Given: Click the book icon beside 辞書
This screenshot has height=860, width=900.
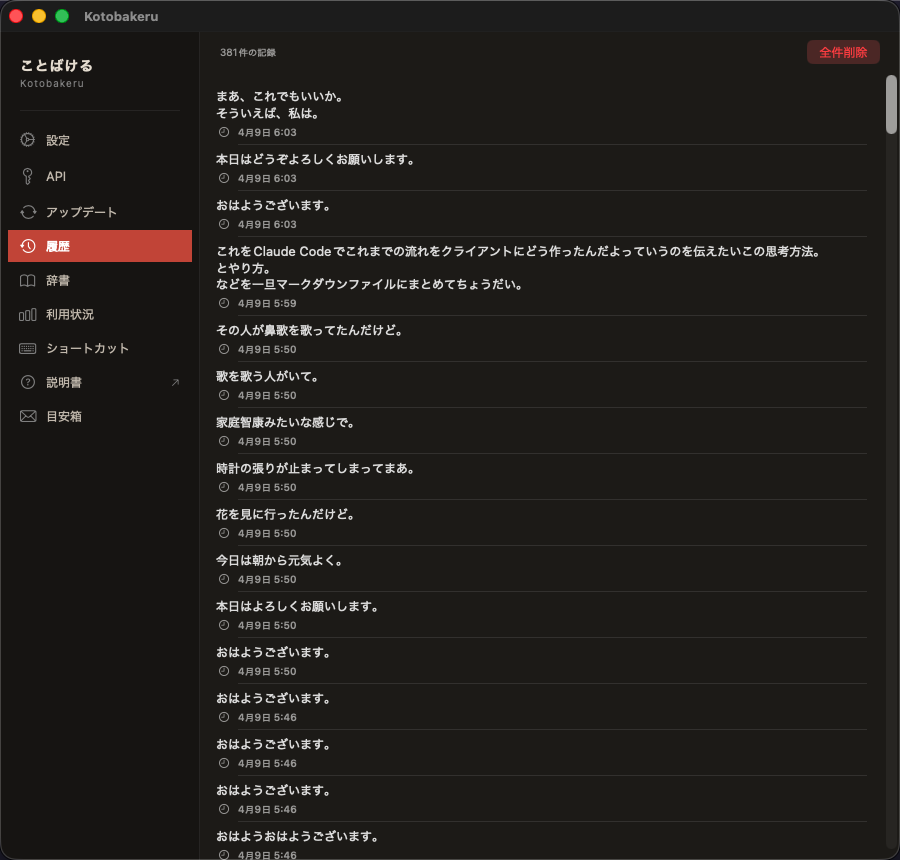Looking at the screenshot, I should click(x=28, y=281).
